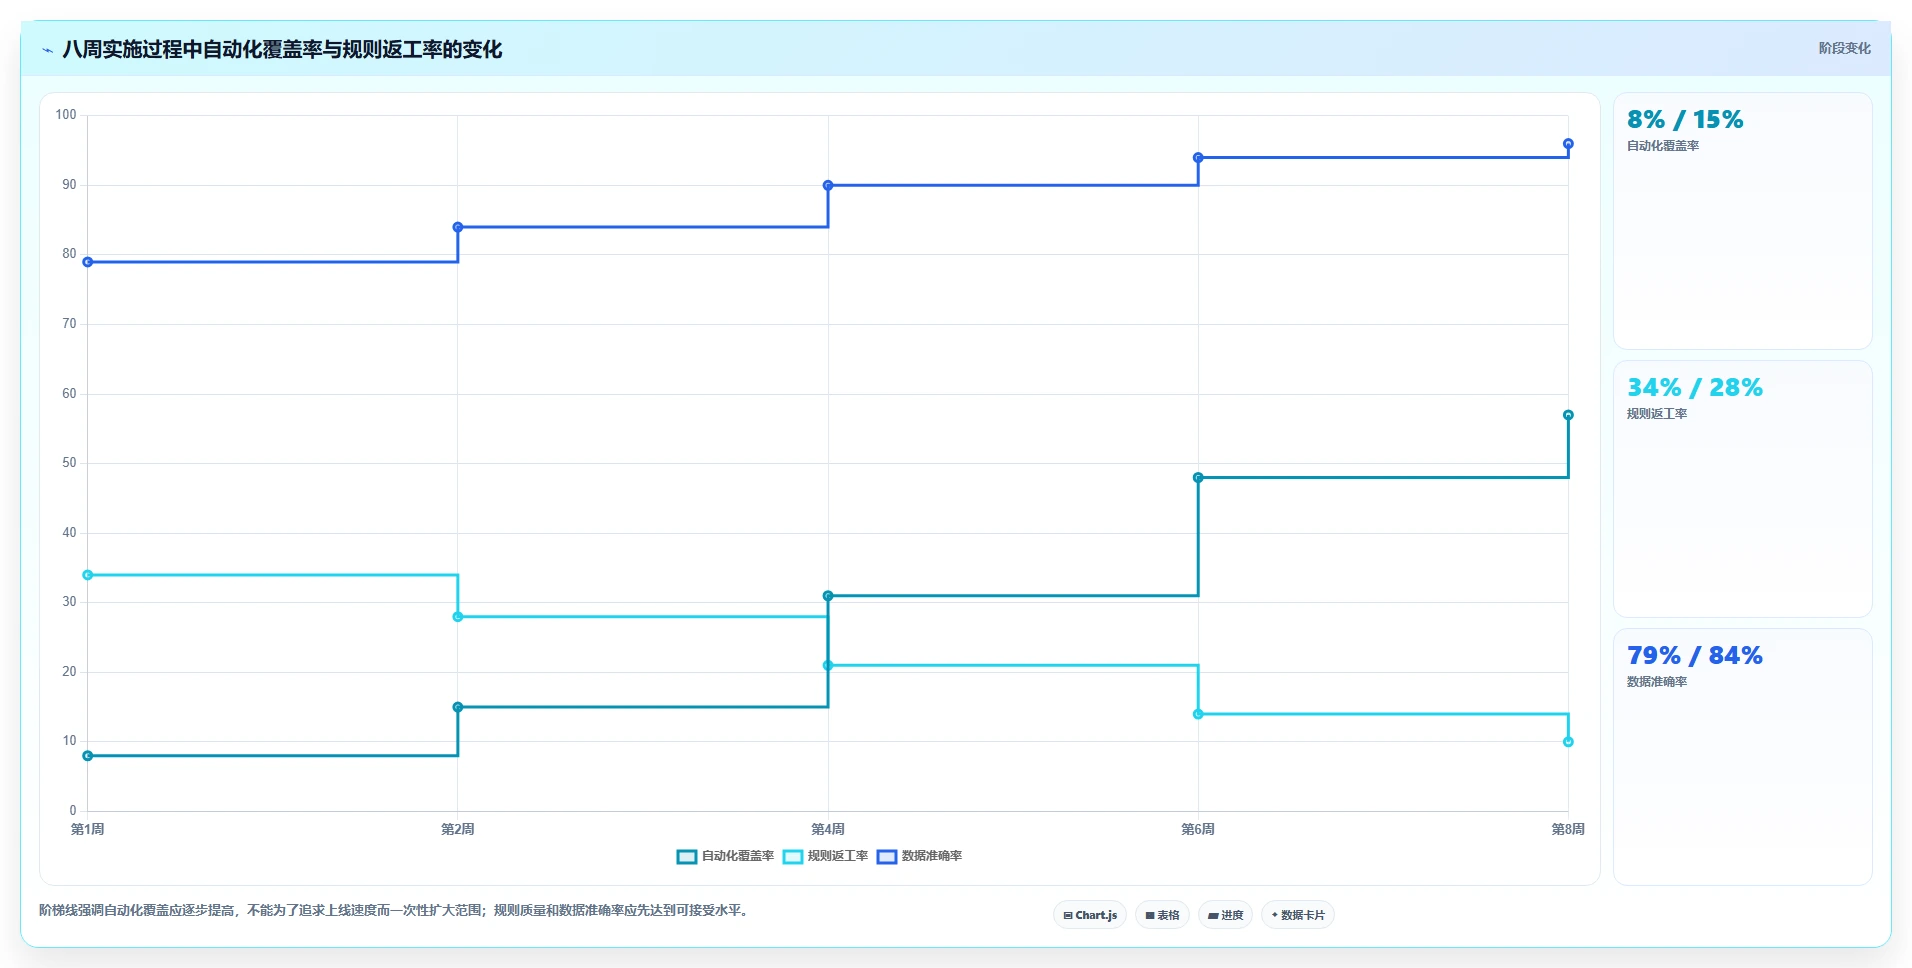Viewport: 1912px width, 968px height.
Task: Select the 第2周 数据准确率 point at 84
Action: [x=458, y=227]
